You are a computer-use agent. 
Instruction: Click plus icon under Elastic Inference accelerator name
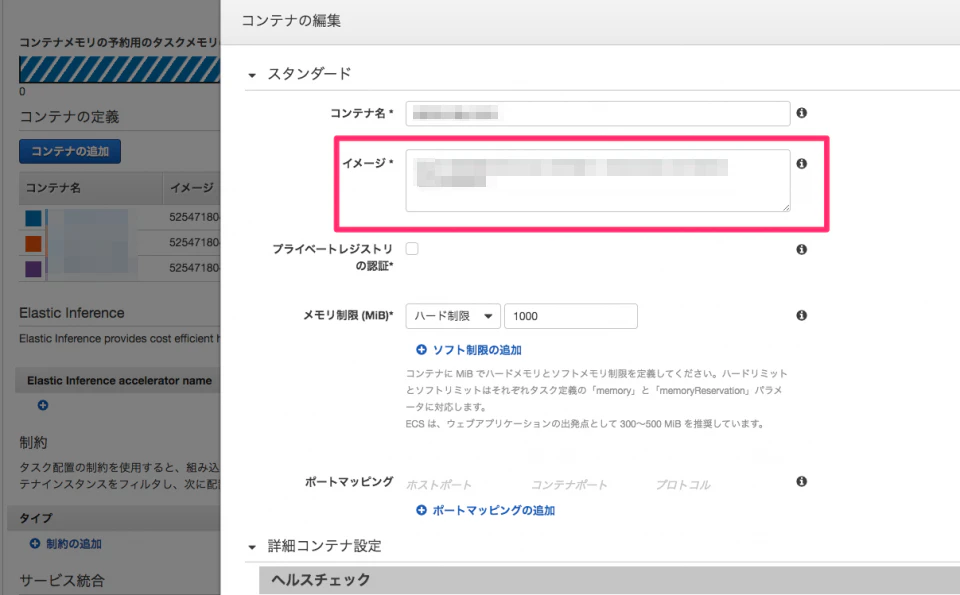click(42, 405)
